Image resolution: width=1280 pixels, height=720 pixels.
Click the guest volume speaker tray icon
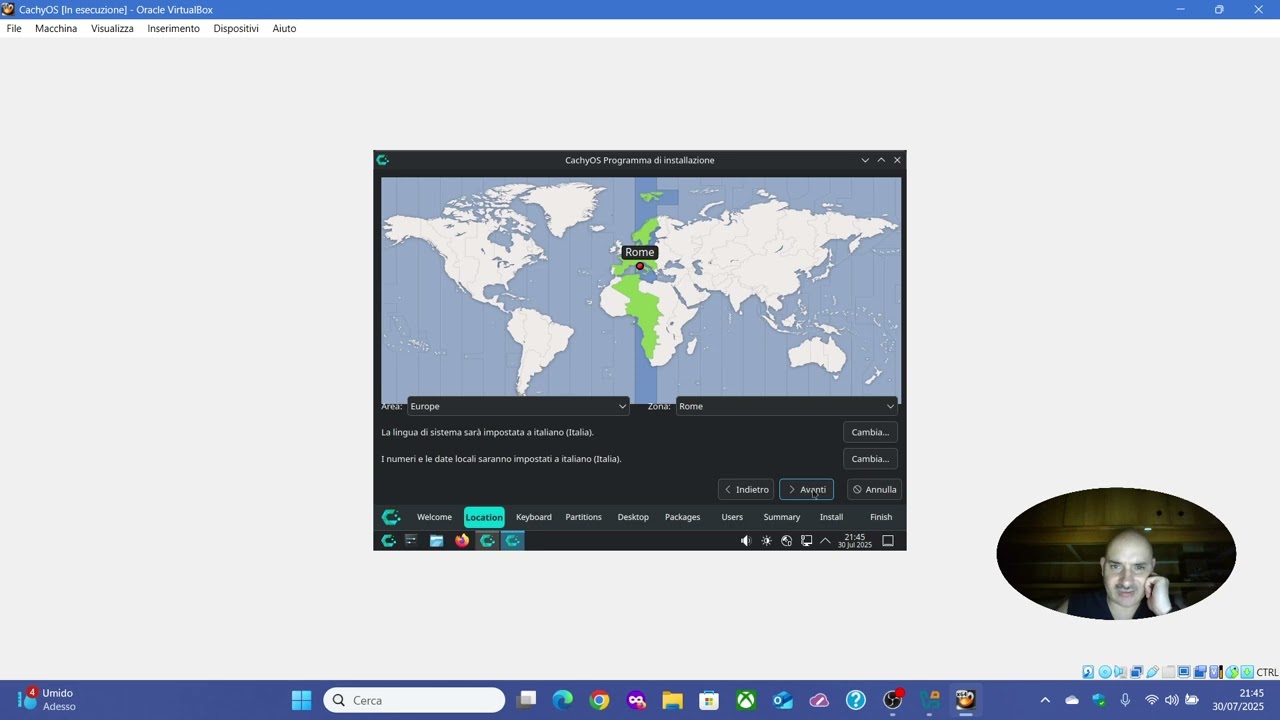click(745, 541)
